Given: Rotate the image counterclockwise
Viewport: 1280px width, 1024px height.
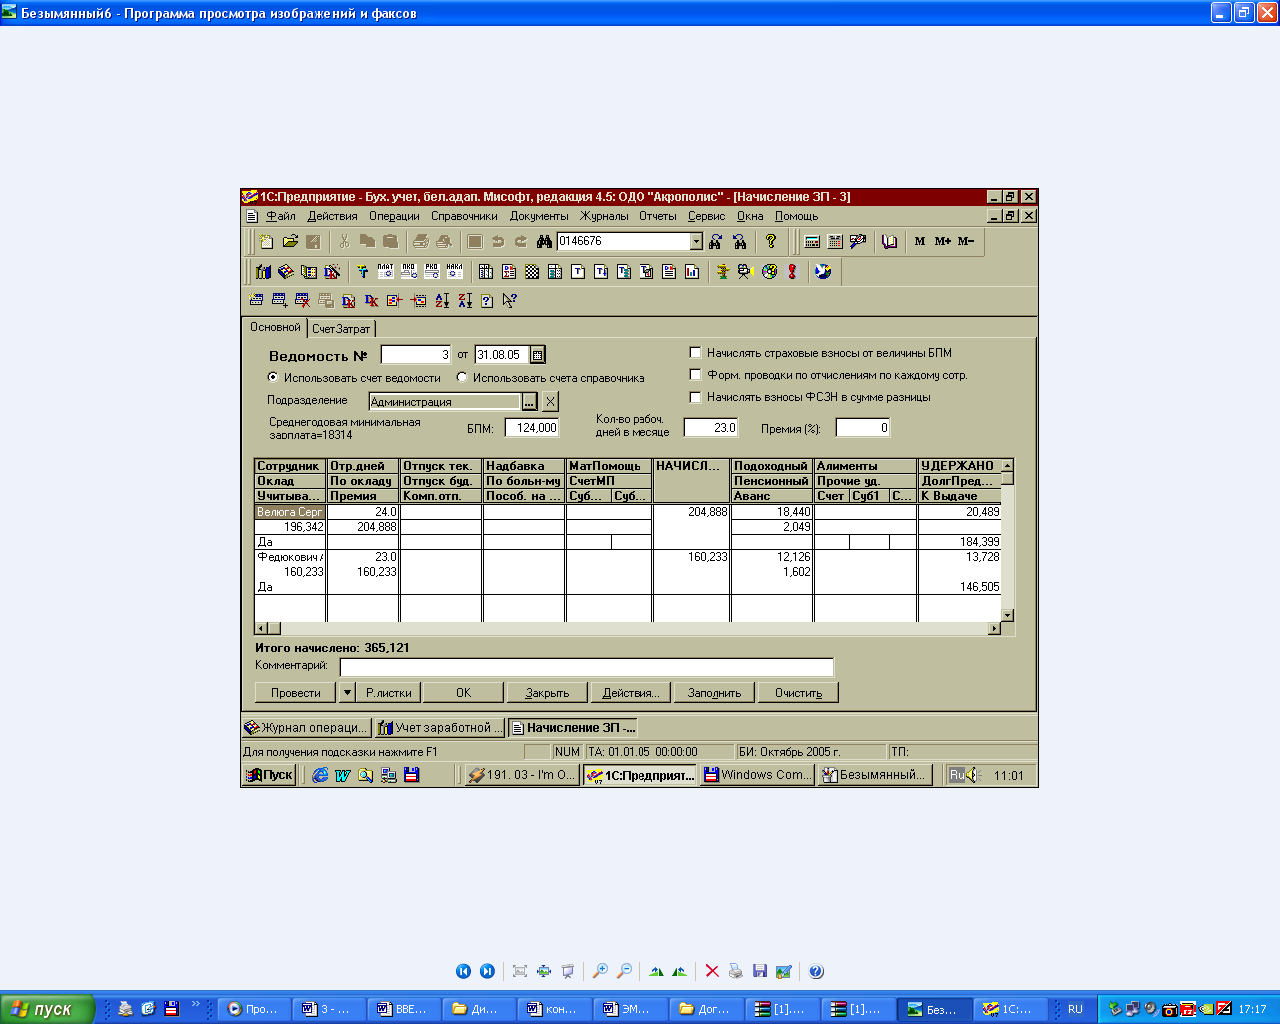Looking at the screenshot, I should pyautogui.click(x=680, y=971).
